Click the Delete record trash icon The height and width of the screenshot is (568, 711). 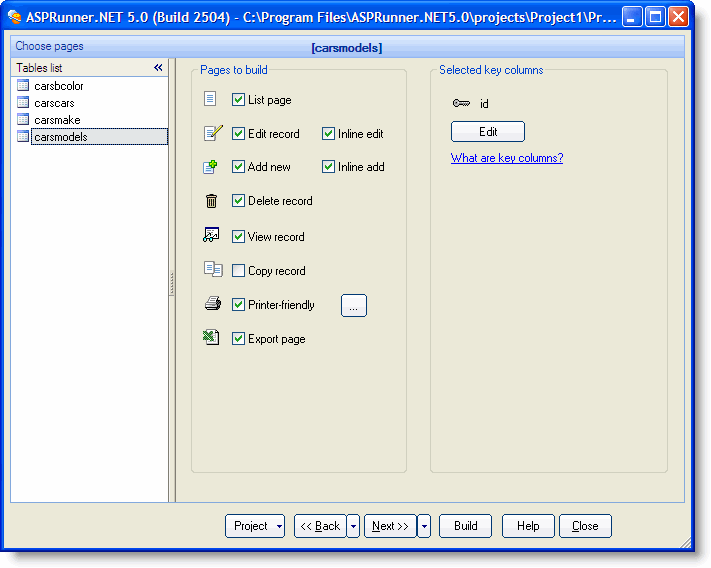[211, 200]
